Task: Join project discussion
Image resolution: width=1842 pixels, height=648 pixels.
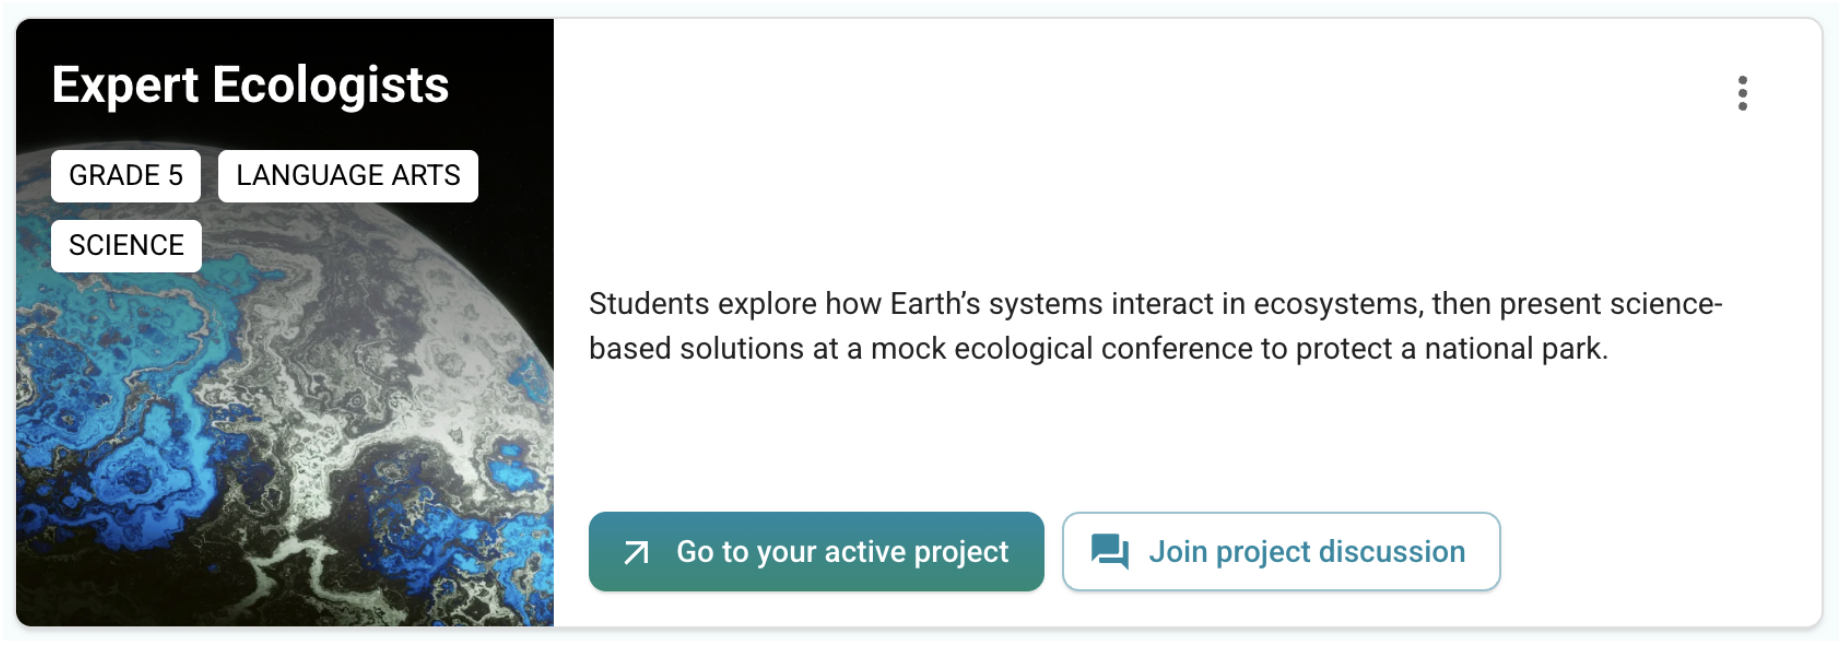Action: [x=1281, y=552]
